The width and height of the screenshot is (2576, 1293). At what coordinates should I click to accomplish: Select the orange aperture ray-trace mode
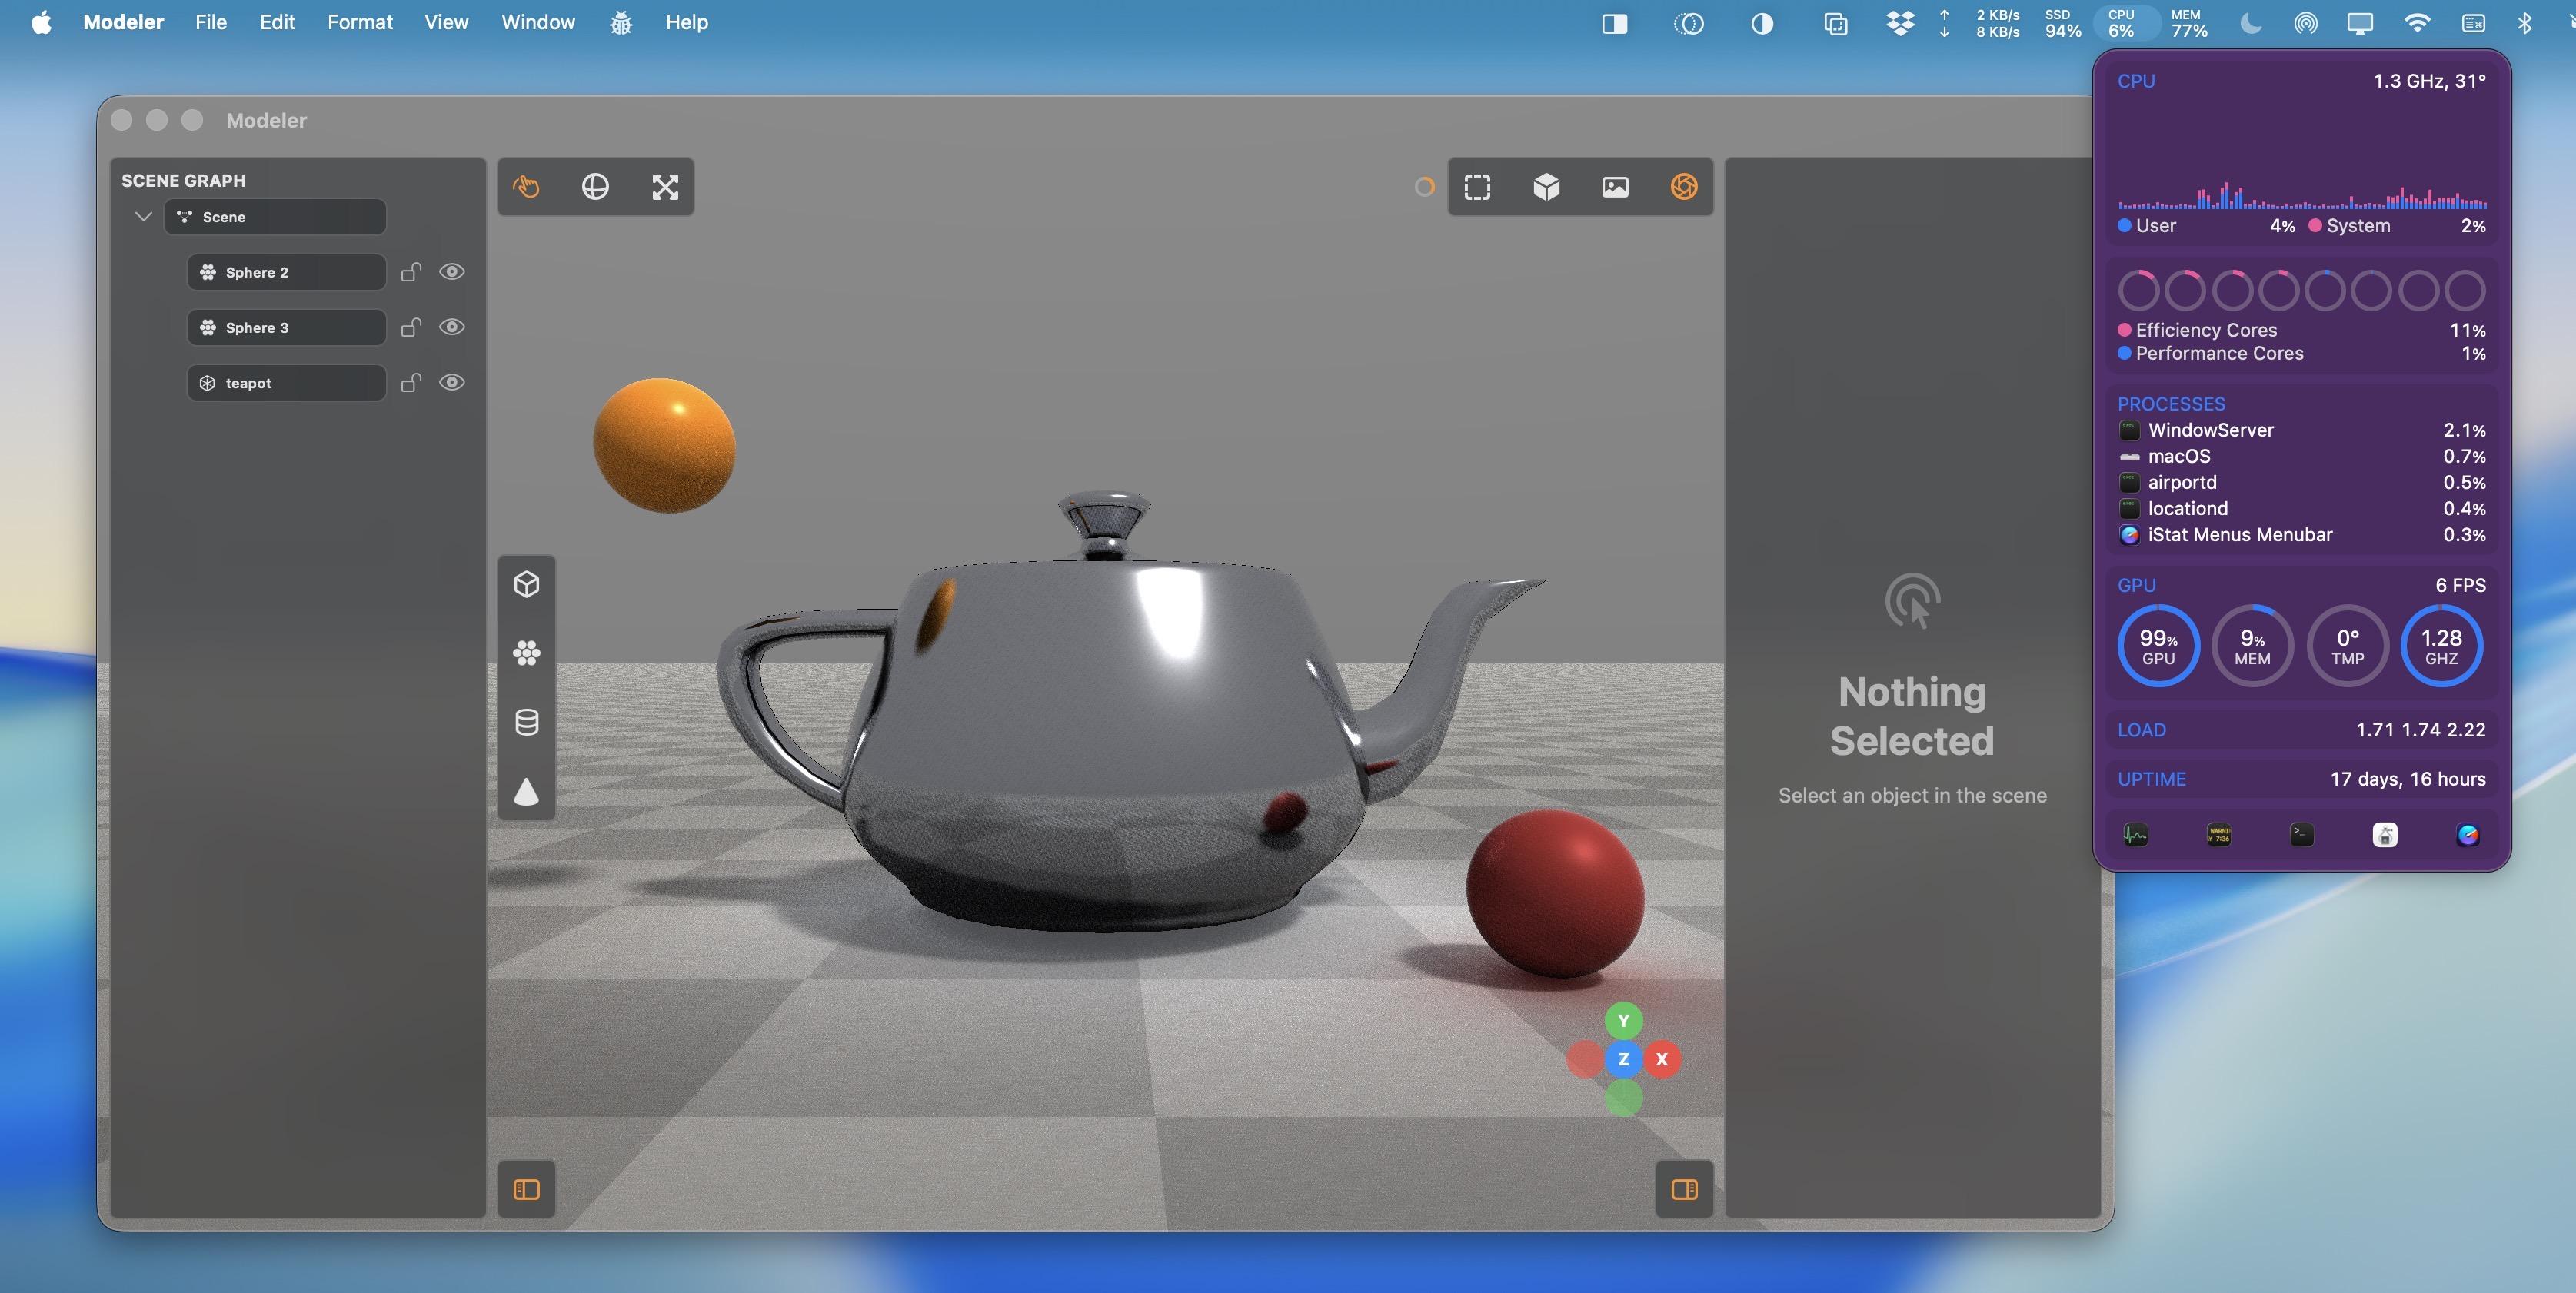pos(1684,186)
